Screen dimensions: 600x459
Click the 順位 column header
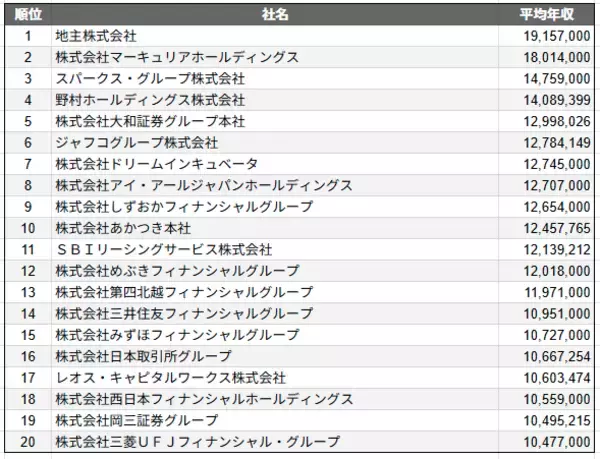[x=28, y=15]
